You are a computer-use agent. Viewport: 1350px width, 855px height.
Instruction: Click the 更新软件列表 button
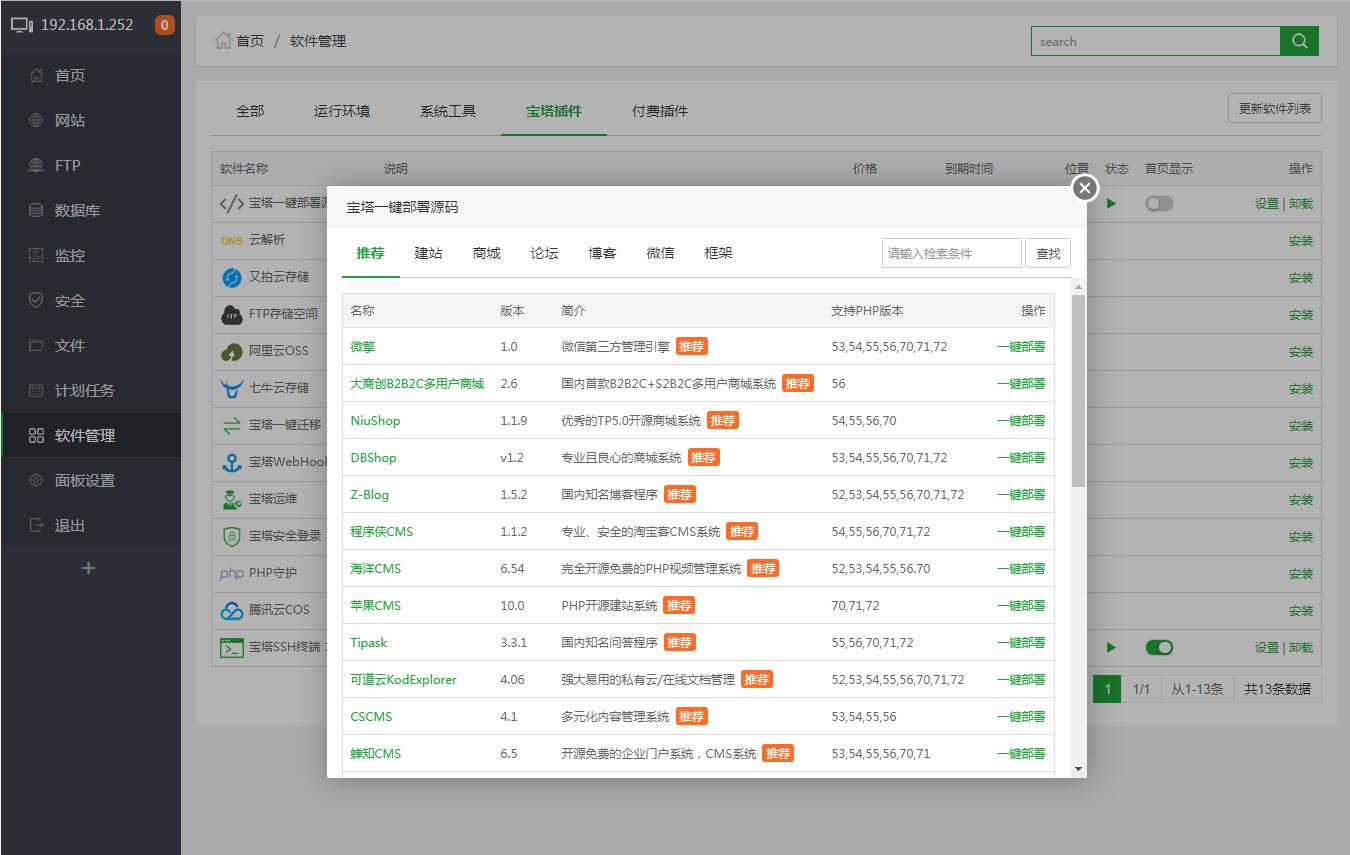click(x=1274, y=107)
